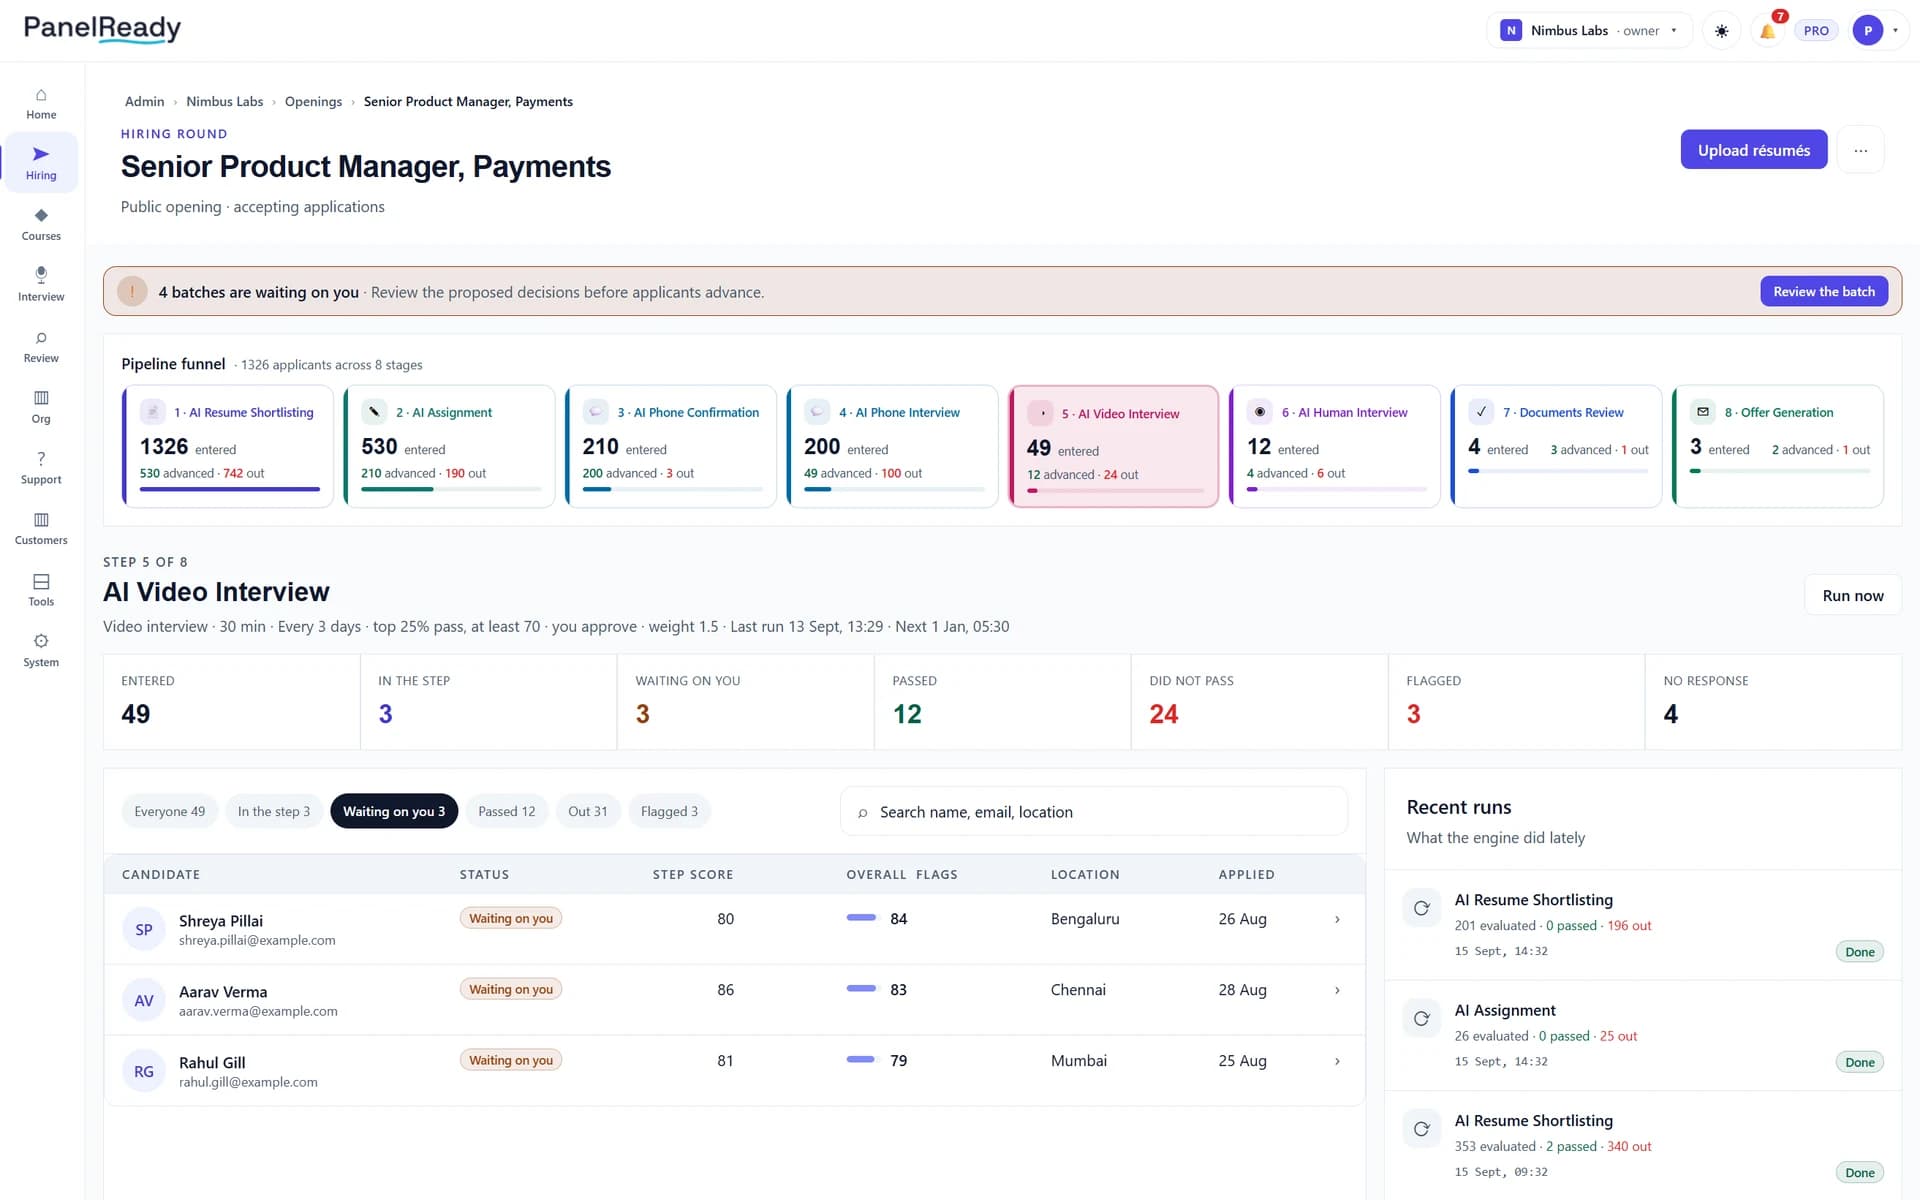Image resolution: width=1920 pixels, height=1200 pixels.
Task: Open Support from the sidebar
Action: pos(41,468)
